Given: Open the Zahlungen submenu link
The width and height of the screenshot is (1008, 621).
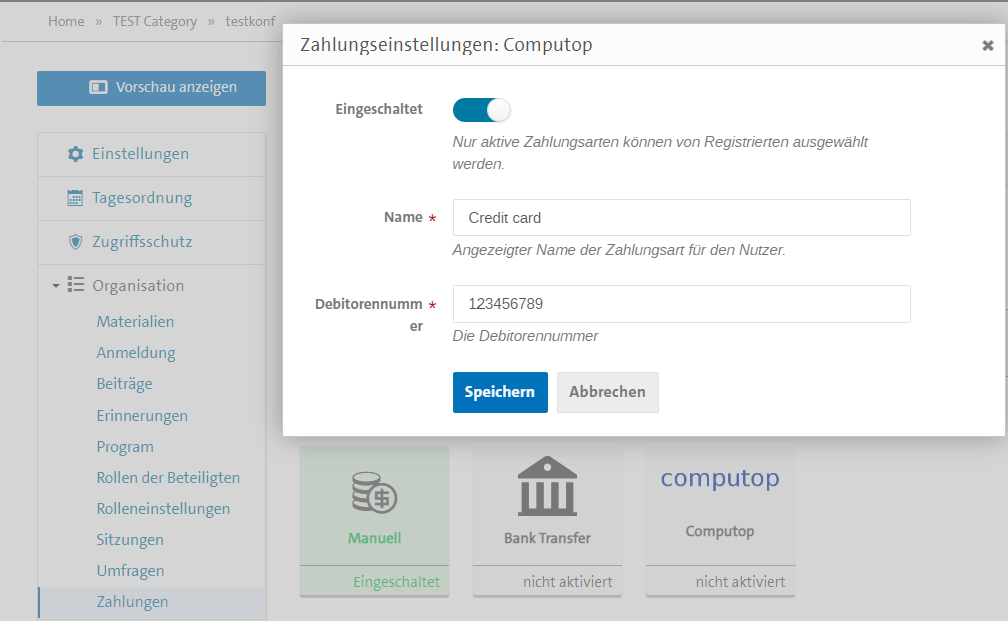Looking at the screenshot, I should point(132,602).
